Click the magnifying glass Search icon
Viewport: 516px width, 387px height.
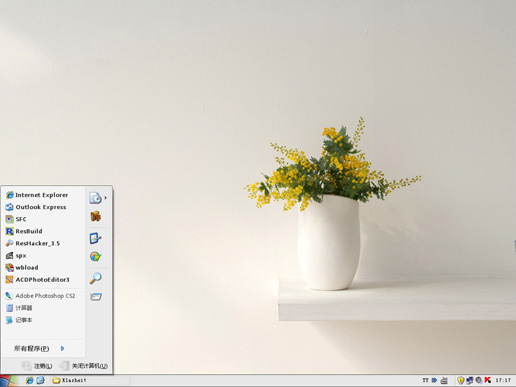(x=96, y=278)
